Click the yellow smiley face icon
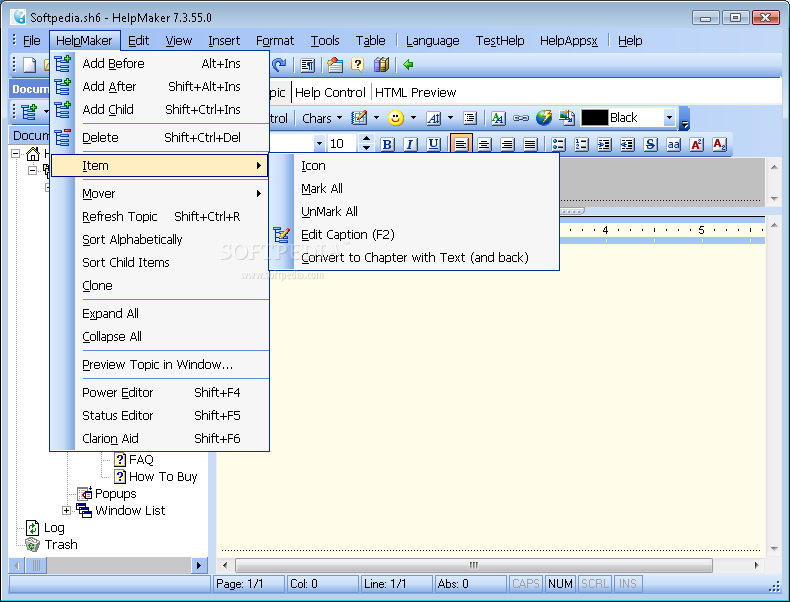The width and height of the screenshot is (790, 602). click(x=396, y=118)
